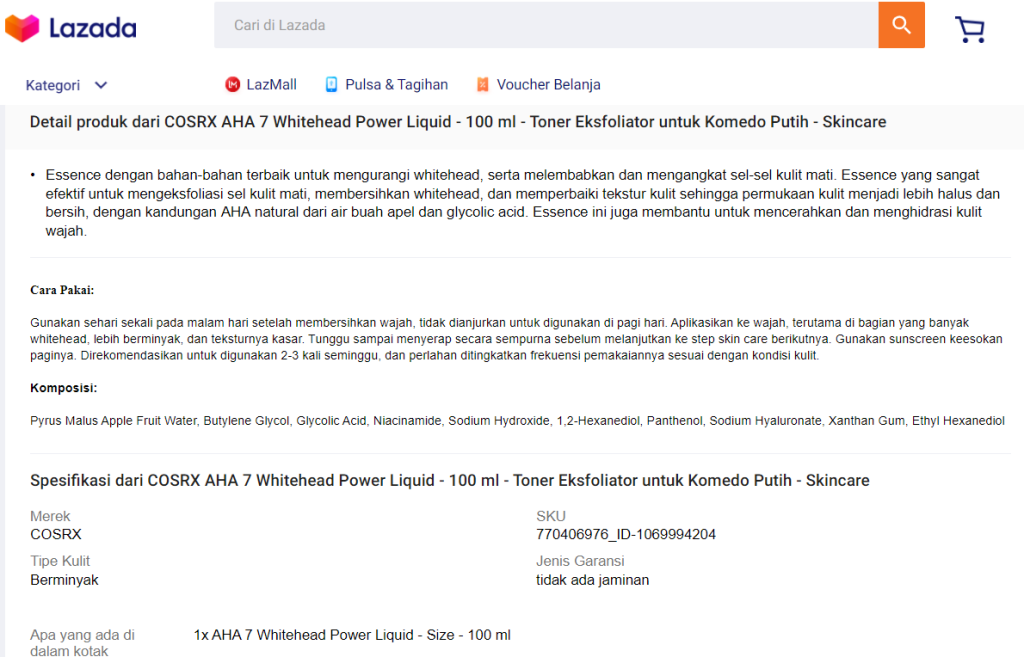Viewport: 1024px width, 657px height.
Task: Expand the Kategori dropdown chevron
Action: coord(101,85)
